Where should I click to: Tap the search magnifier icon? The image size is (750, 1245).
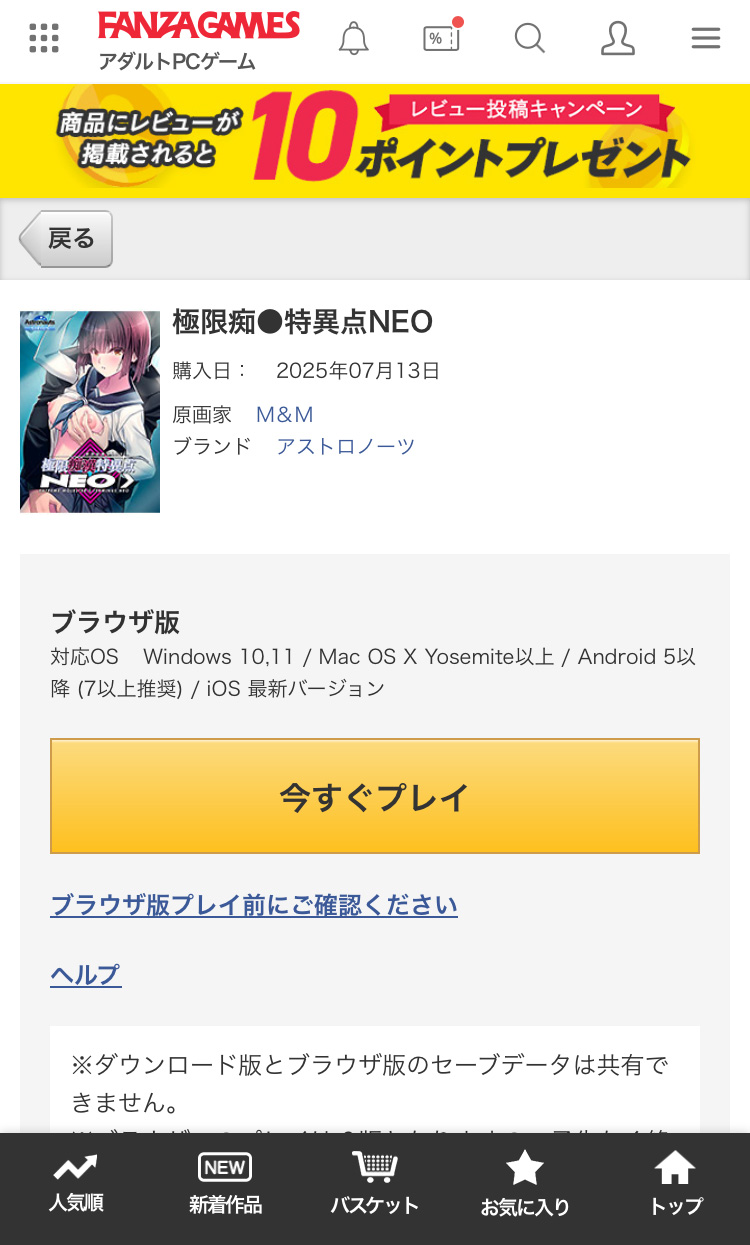pos(529,38)
